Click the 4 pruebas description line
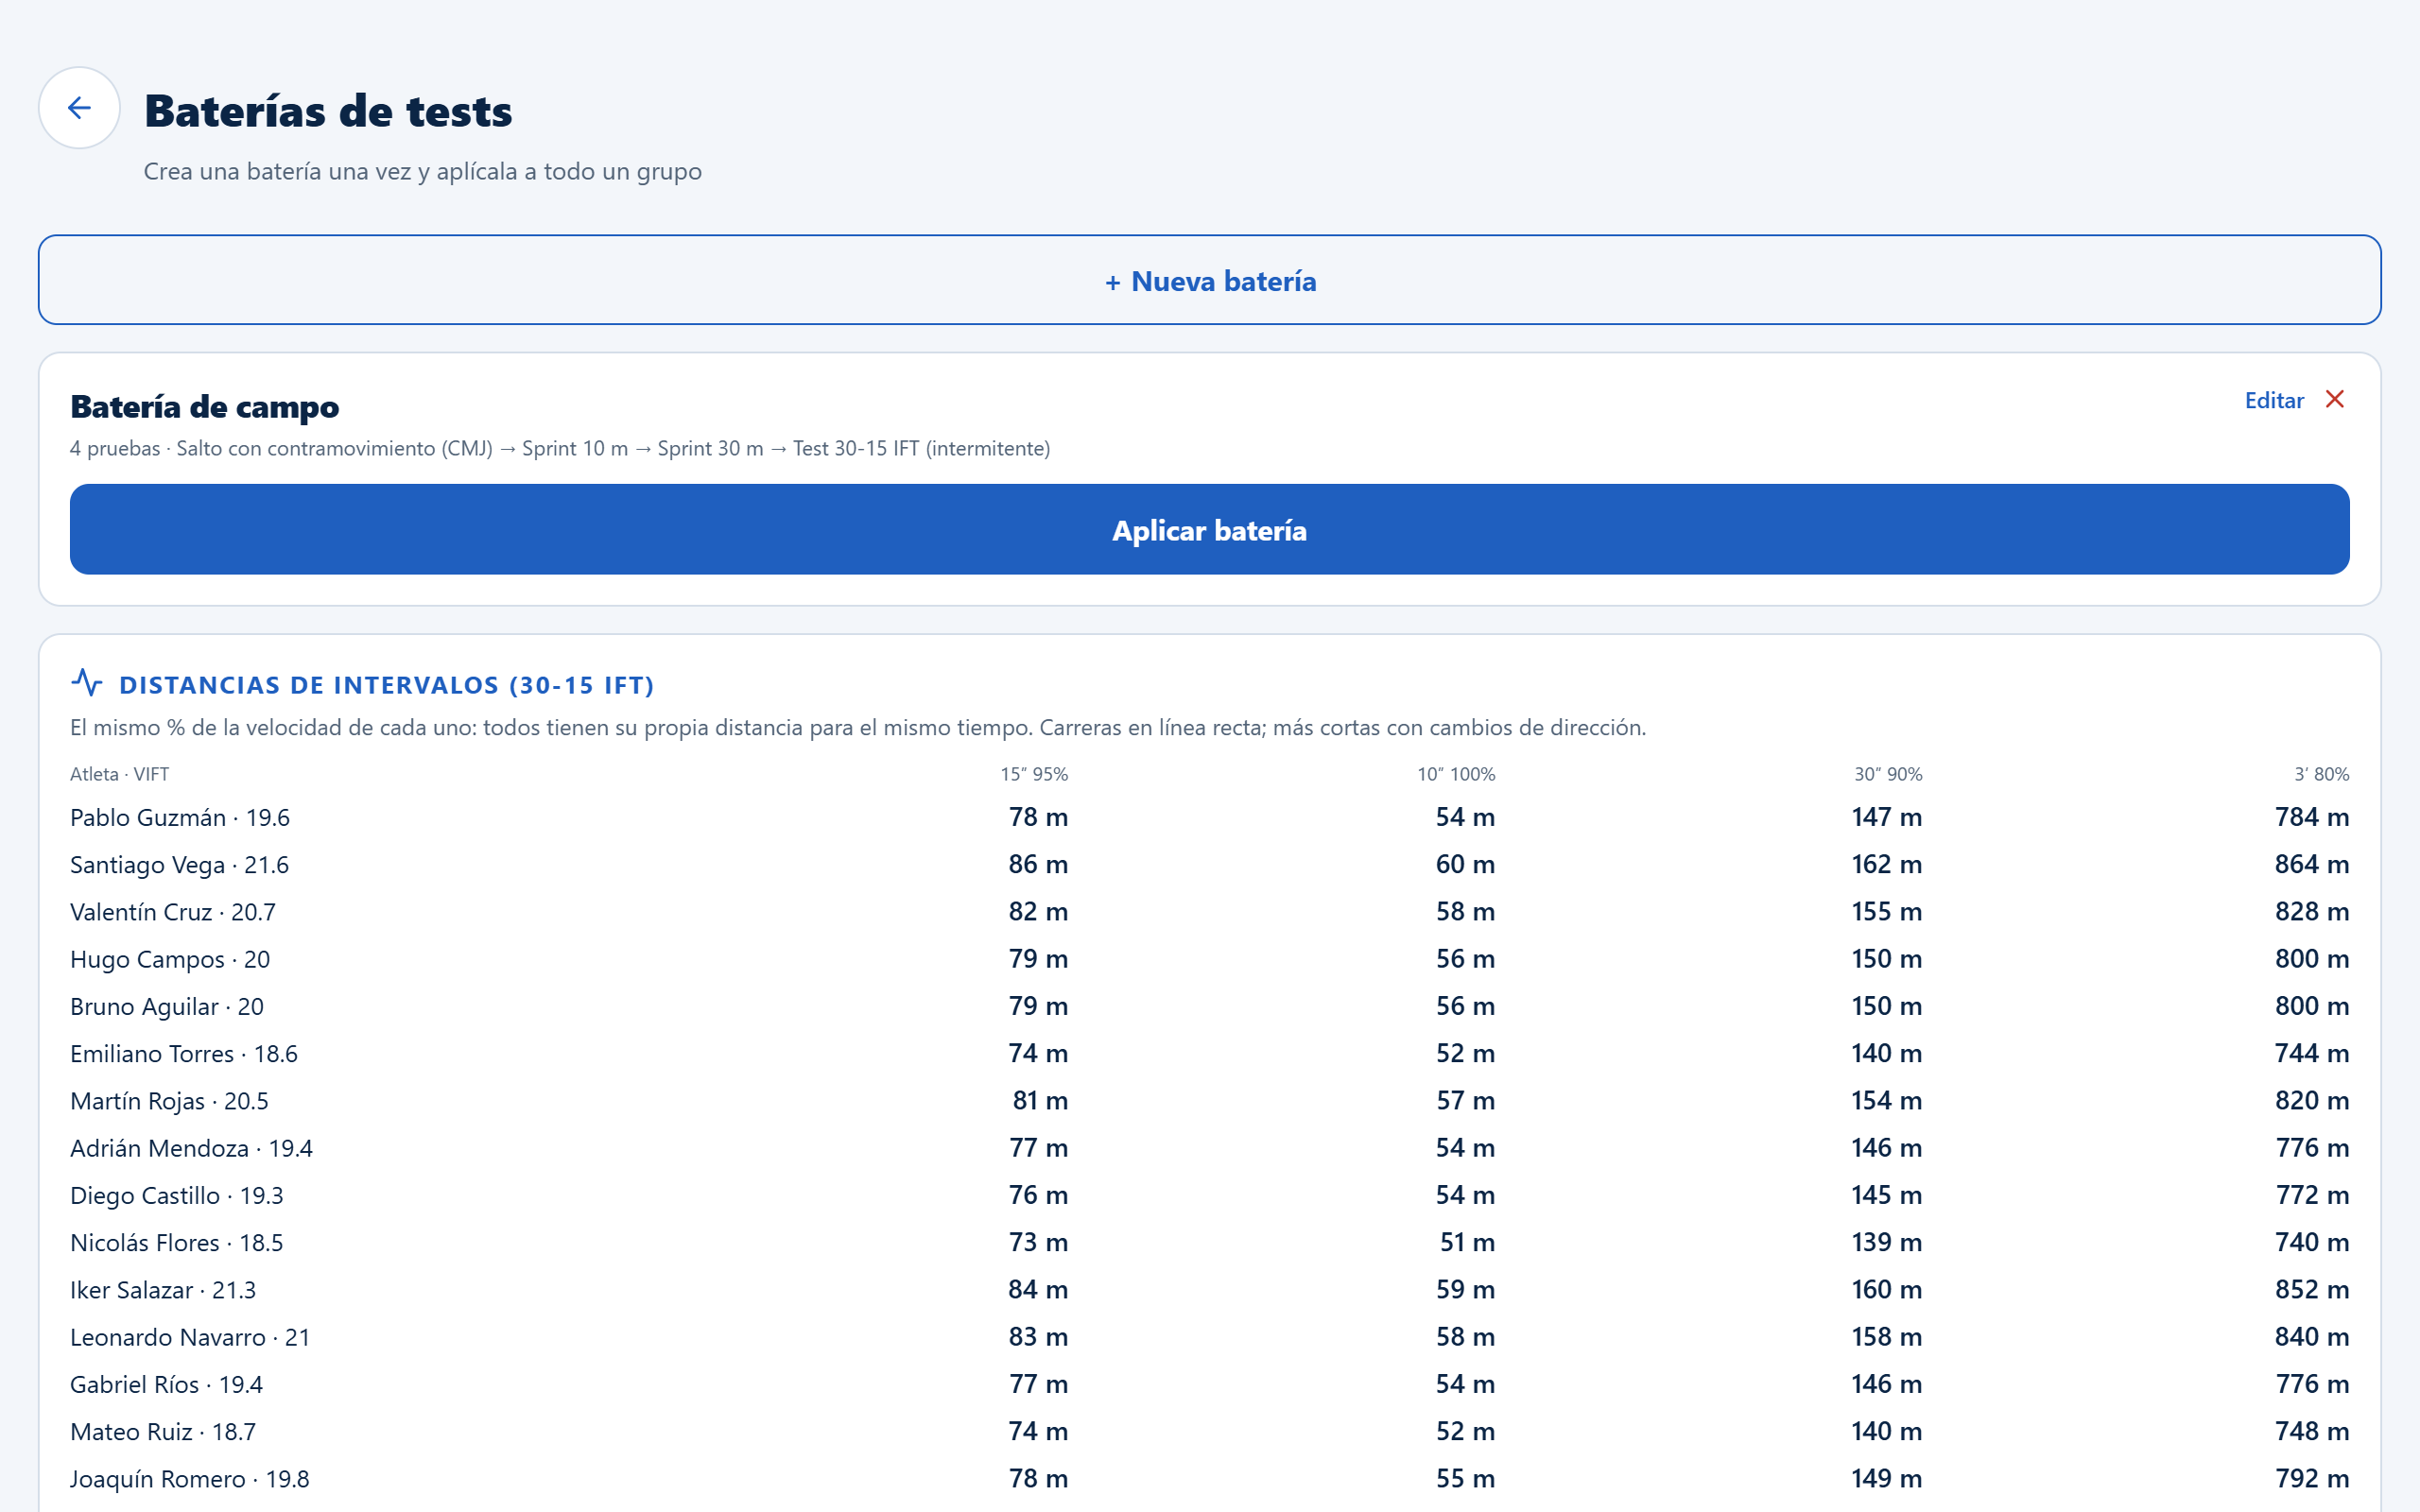 tap(560, 448)
